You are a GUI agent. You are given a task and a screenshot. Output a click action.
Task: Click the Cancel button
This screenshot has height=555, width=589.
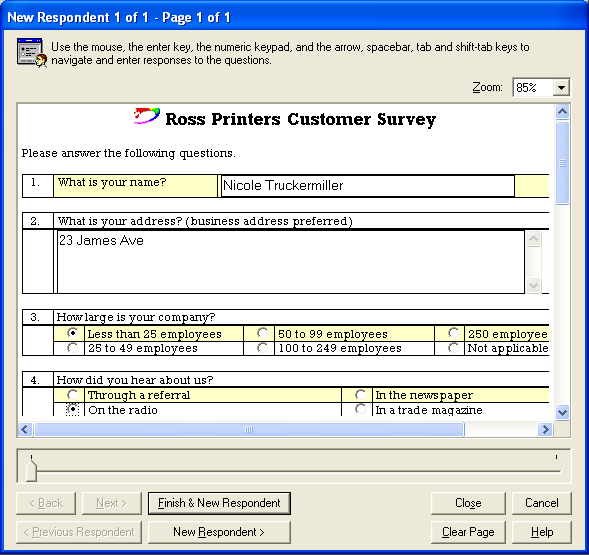click(x=542, y=503)
